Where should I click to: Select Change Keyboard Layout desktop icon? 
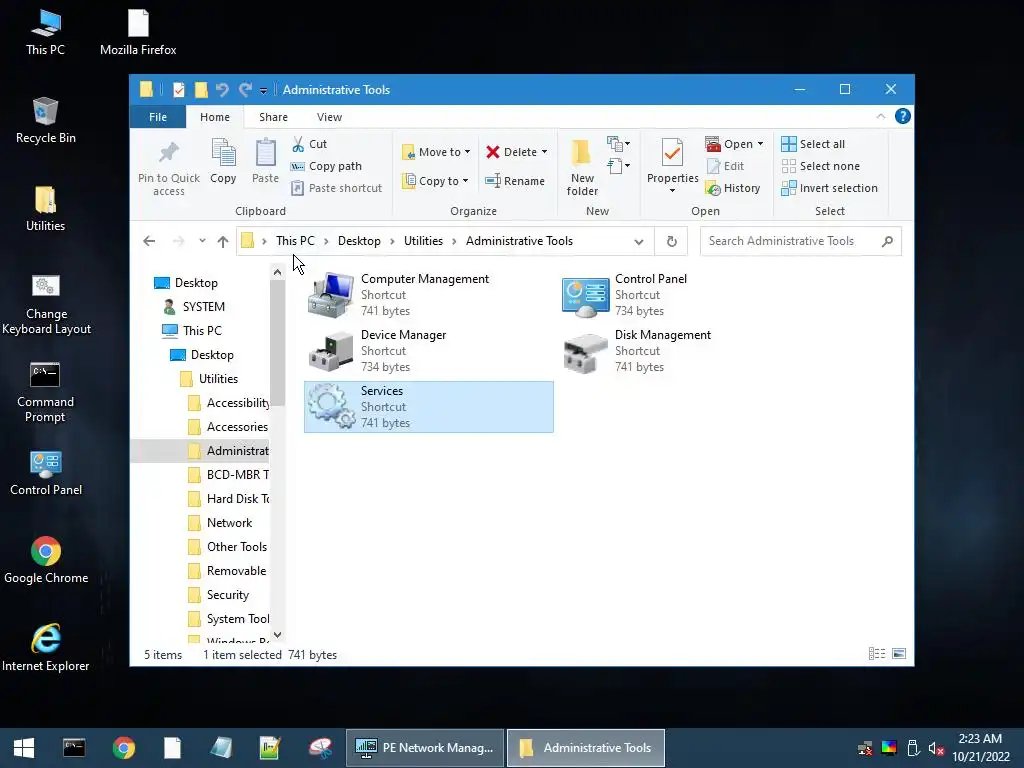pyautogui.click(x=46, y=304)
